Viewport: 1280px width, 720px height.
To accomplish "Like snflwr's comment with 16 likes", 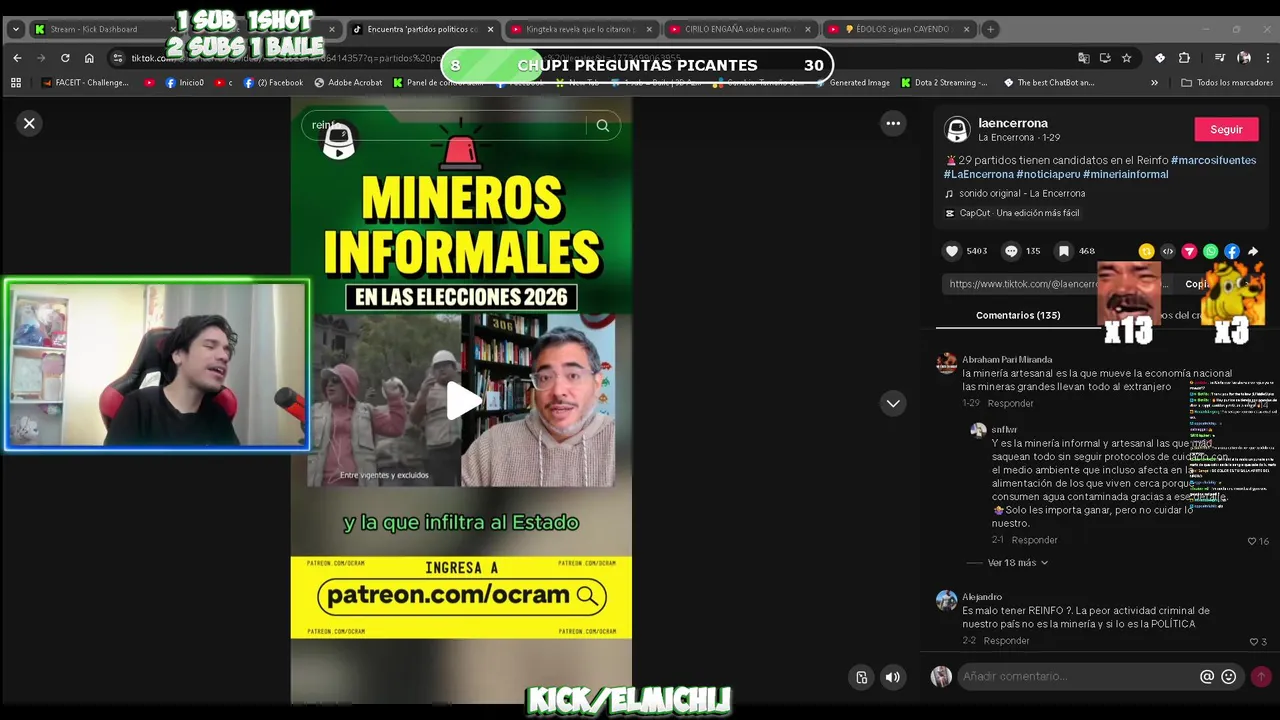I will coord(1252,541).
